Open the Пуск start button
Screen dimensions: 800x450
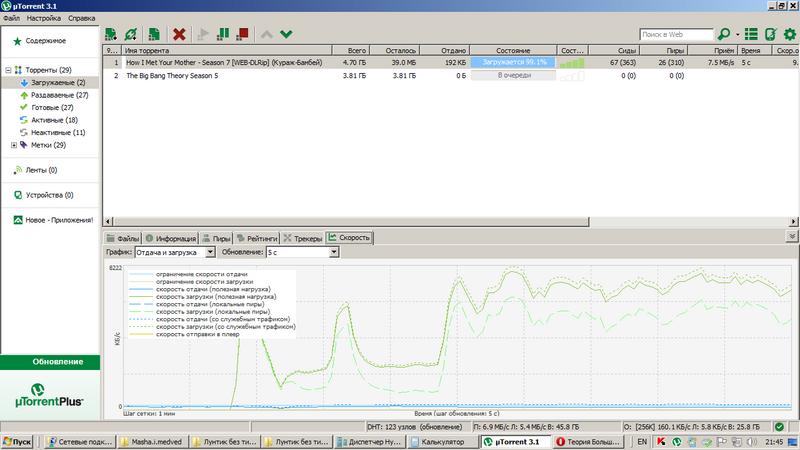[x=17, y=442]
